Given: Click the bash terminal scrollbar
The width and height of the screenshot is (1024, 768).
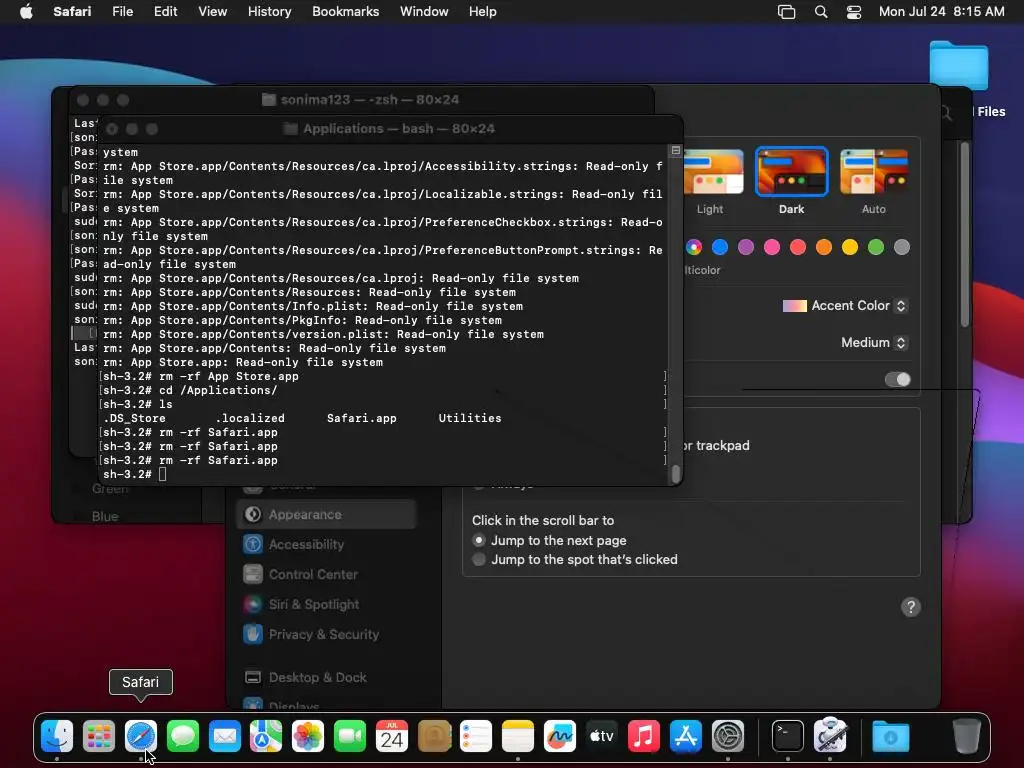Looking at the screenshot, I should click(676, 473).
